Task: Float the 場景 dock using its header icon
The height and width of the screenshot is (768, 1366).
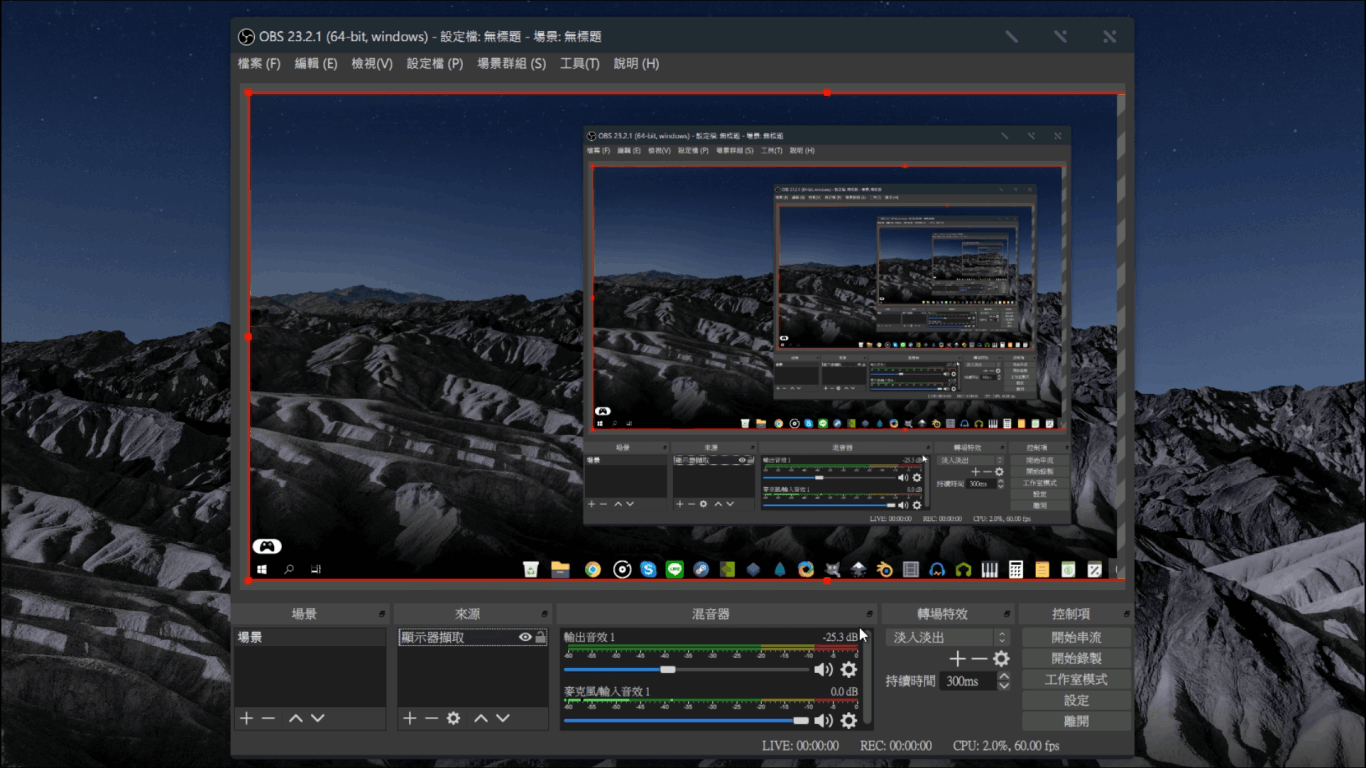Action: [x=382, y=614]
